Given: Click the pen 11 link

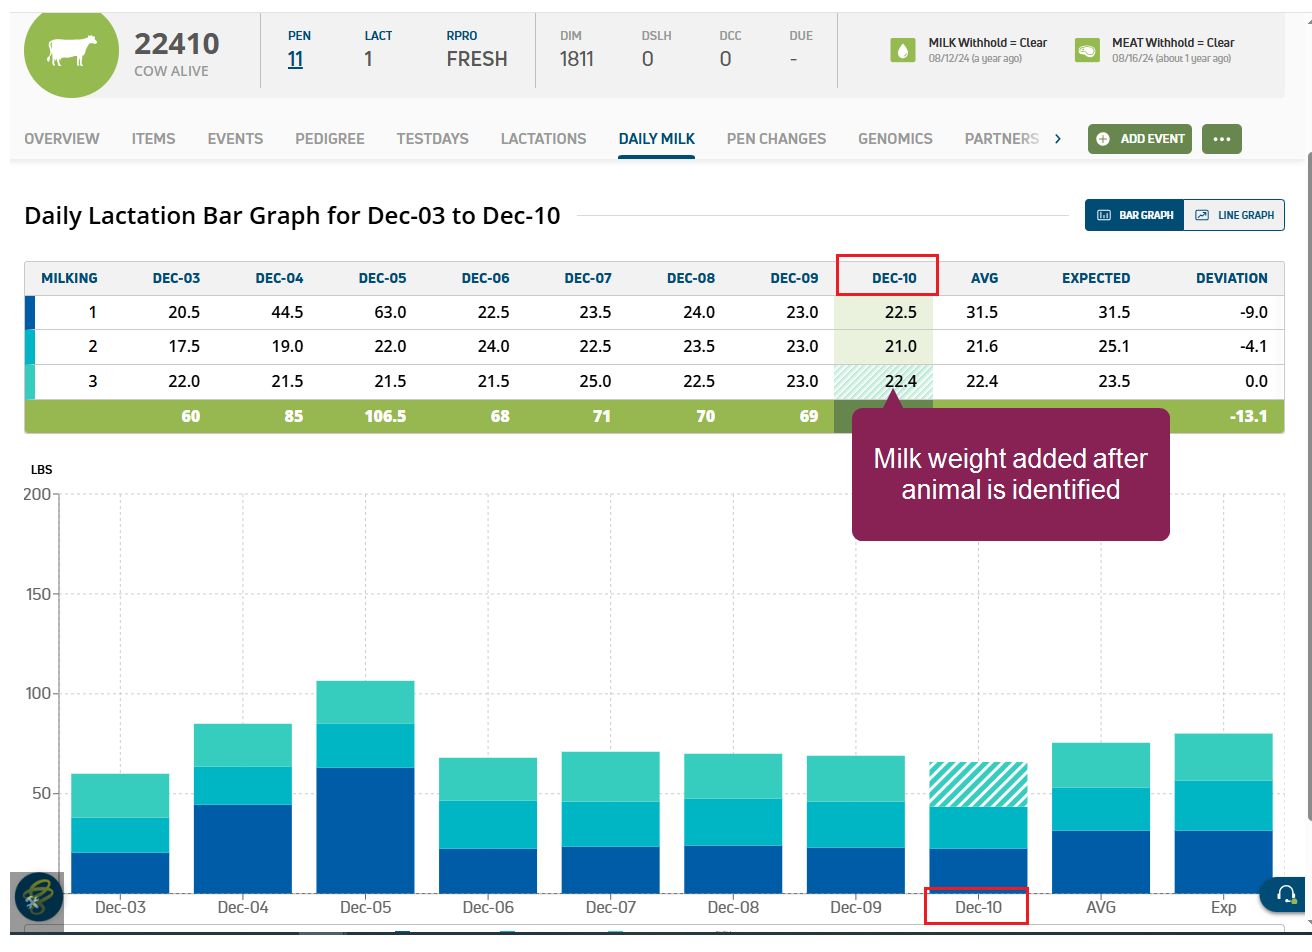Looking at the screenshot, I should click(295, 59).
